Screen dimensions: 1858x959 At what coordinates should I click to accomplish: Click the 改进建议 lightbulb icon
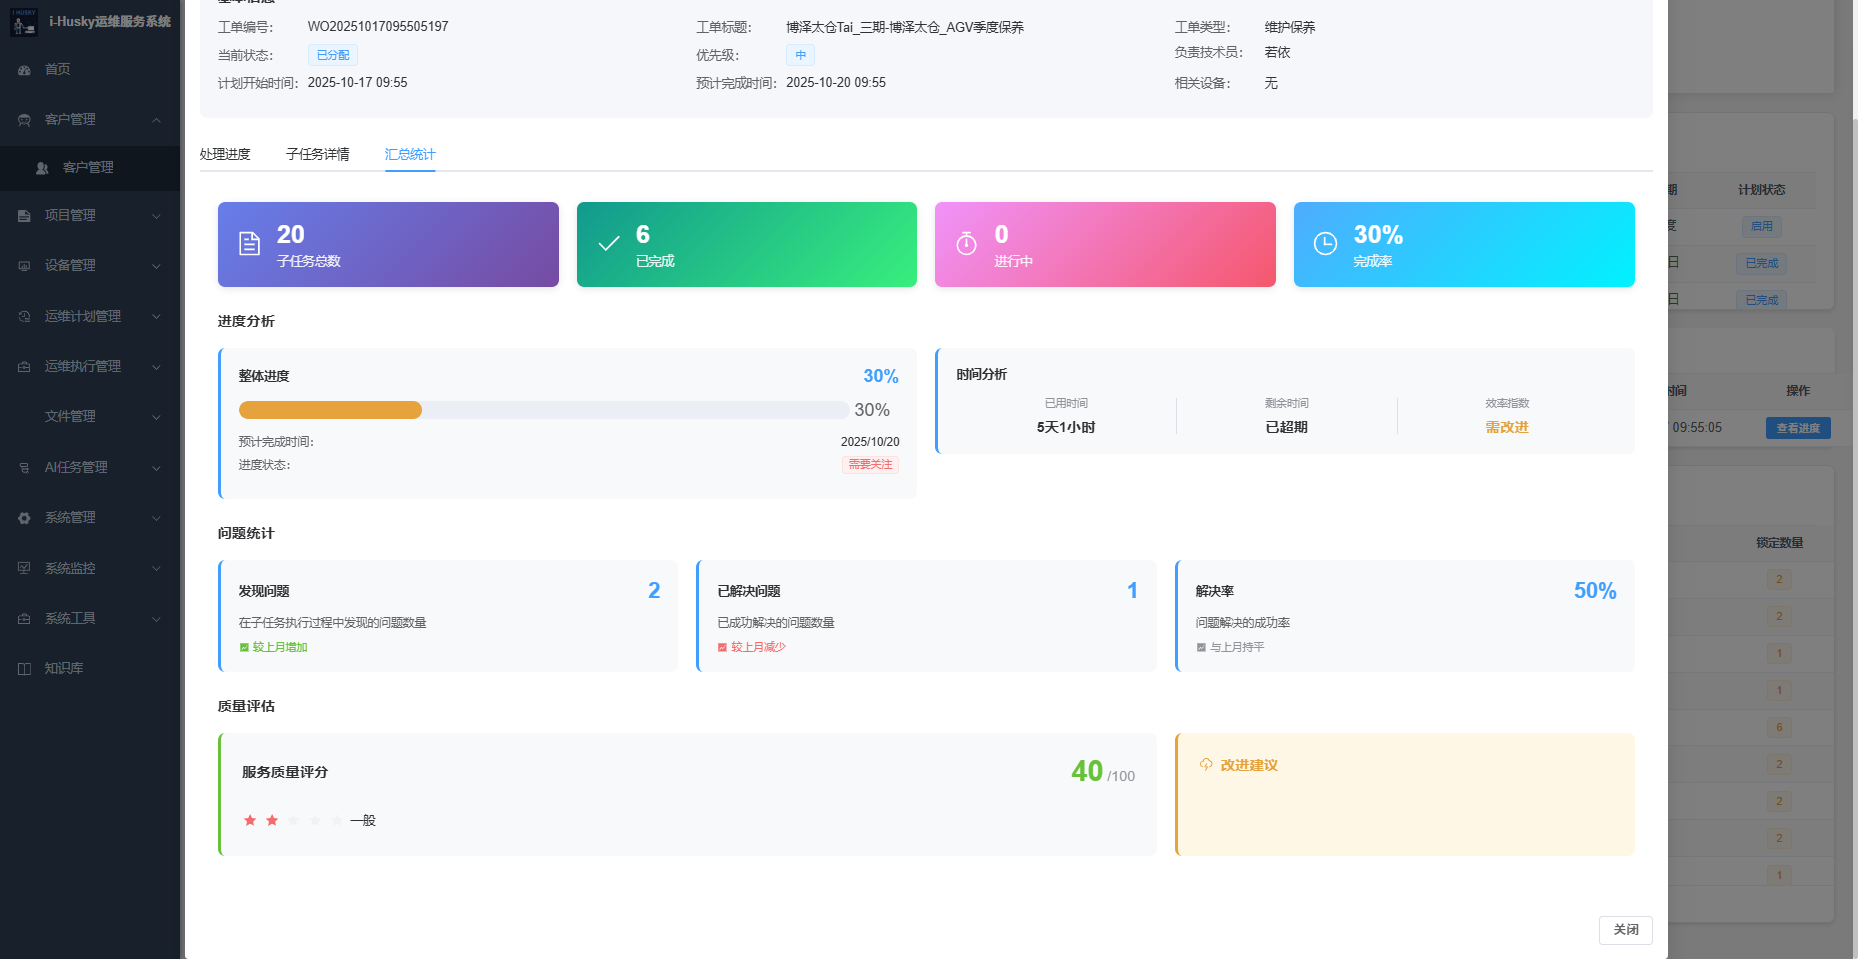coord(1206,765)
